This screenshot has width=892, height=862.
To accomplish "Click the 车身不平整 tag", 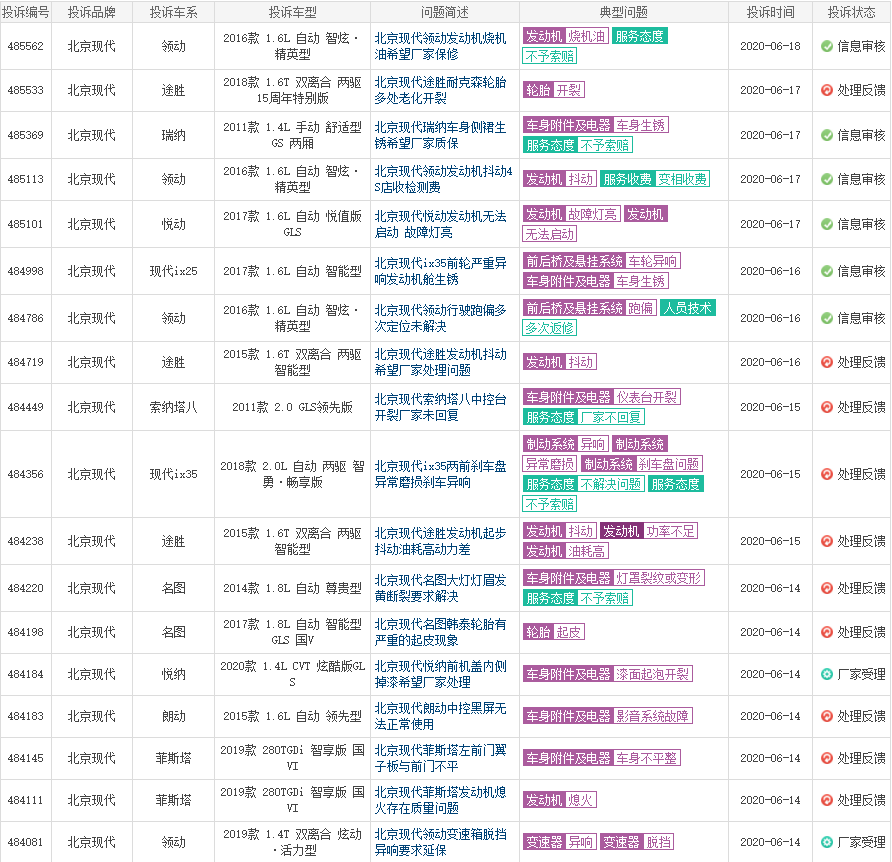I will coord(647,758).
